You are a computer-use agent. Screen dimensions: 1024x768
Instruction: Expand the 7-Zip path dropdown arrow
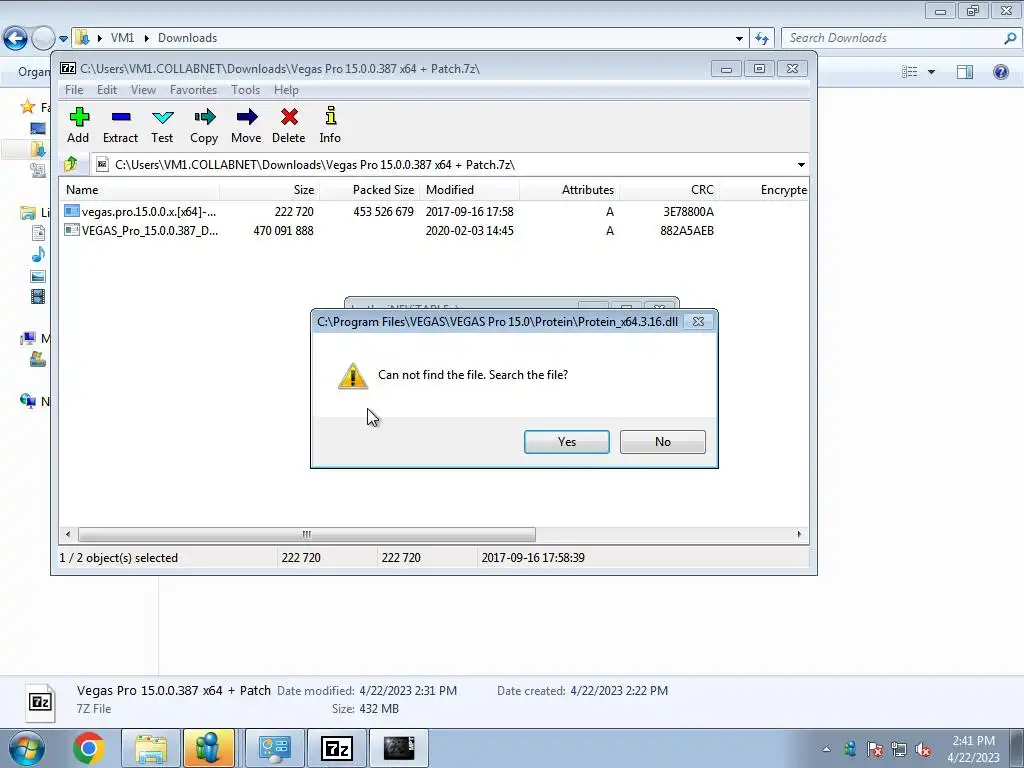coord(801,165)
